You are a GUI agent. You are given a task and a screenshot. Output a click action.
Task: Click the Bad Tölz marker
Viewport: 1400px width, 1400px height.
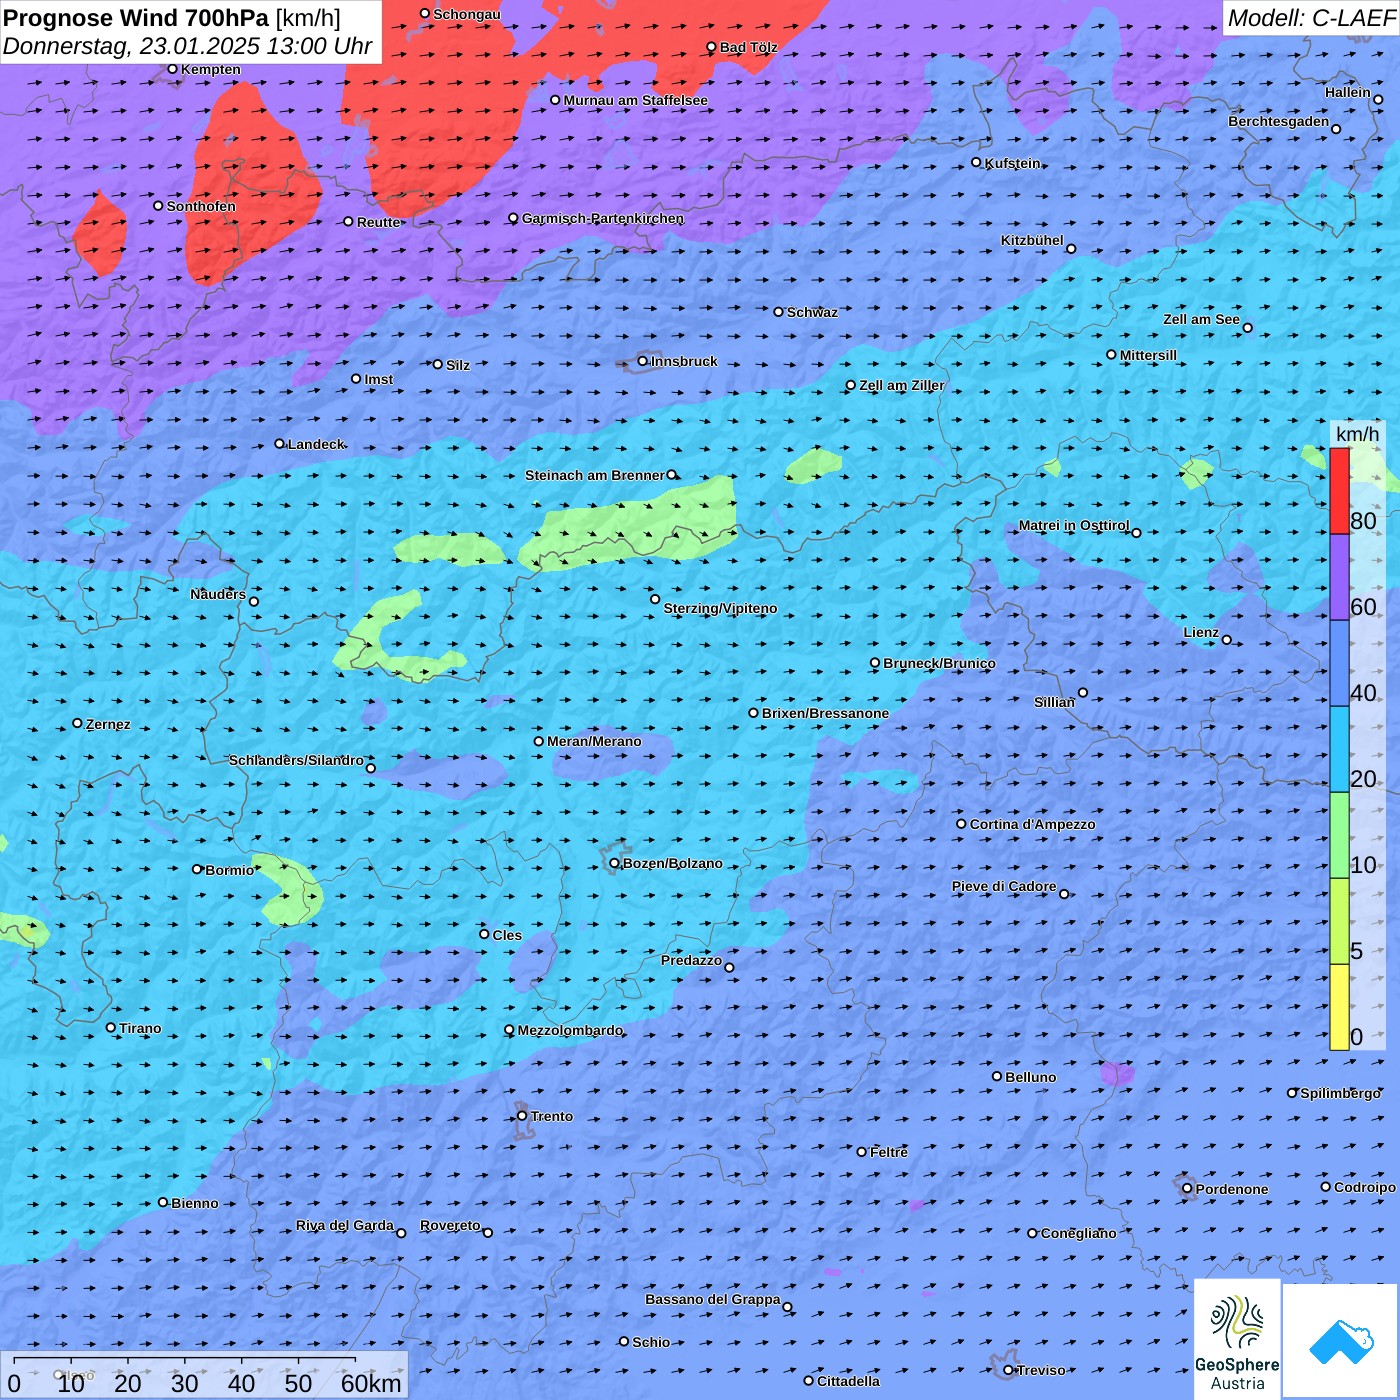click(x=711, y=47)
